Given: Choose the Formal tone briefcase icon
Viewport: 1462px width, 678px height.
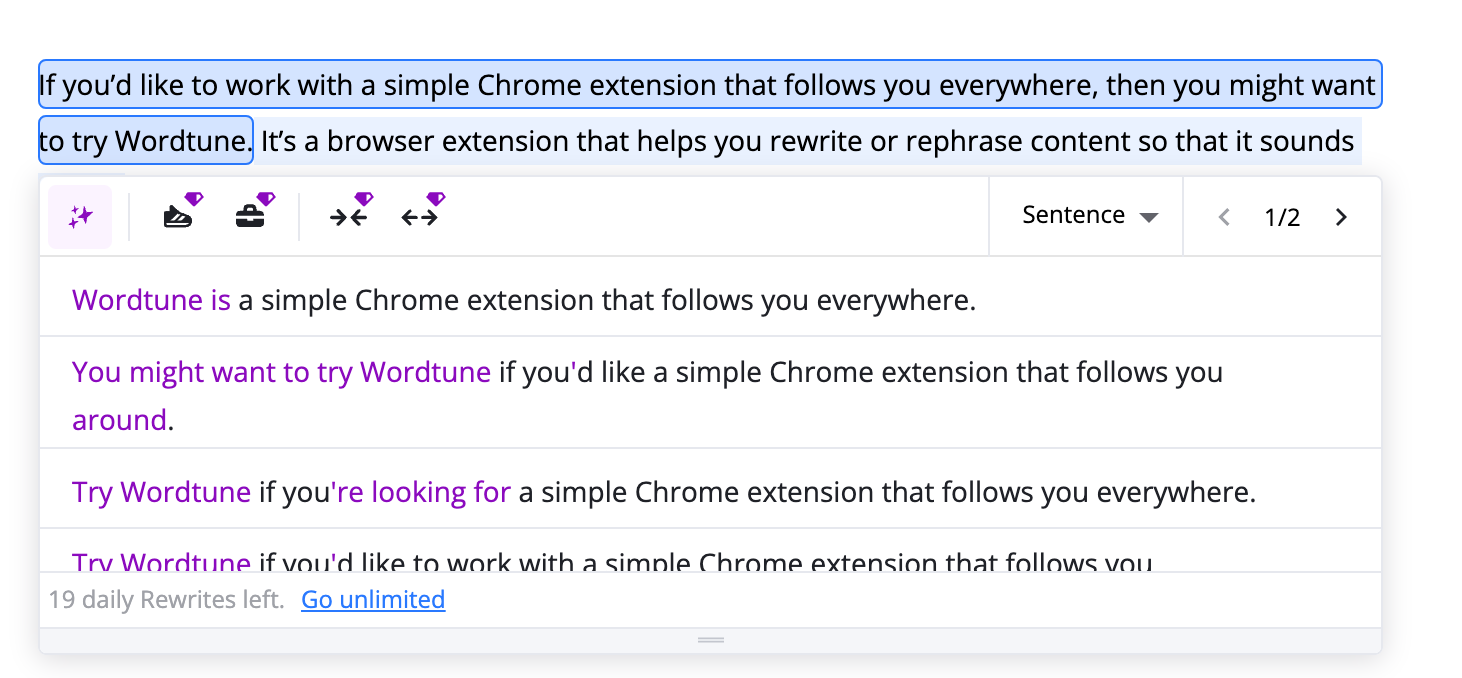Looking at the screenshot, I should coord(250,217).
